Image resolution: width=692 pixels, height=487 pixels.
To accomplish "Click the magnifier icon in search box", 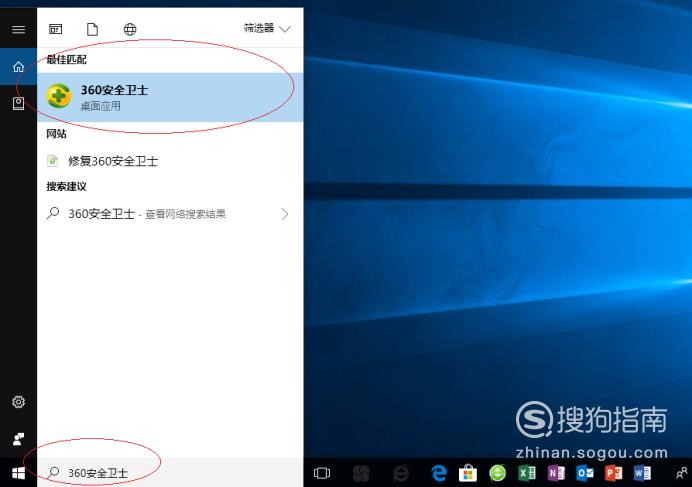I will (53, 472).
